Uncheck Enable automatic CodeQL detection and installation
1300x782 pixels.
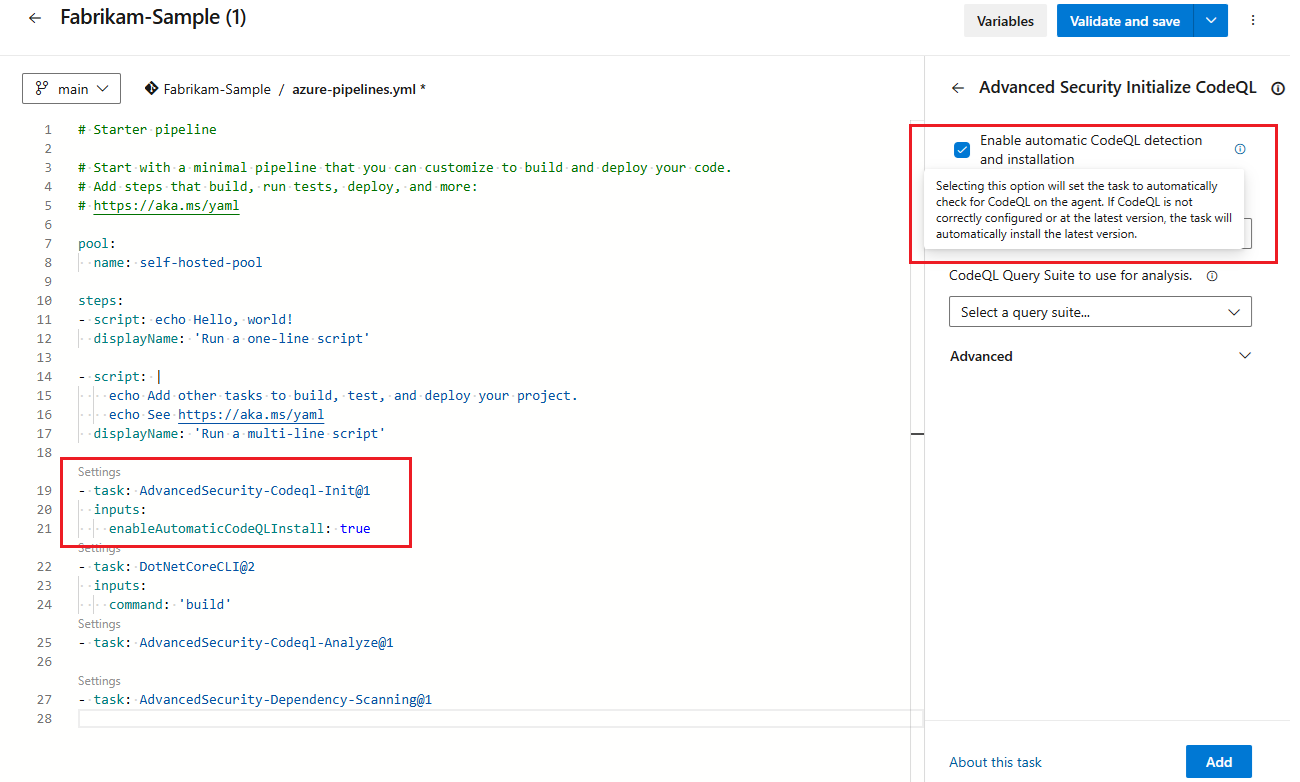click(x=962, y=150)
